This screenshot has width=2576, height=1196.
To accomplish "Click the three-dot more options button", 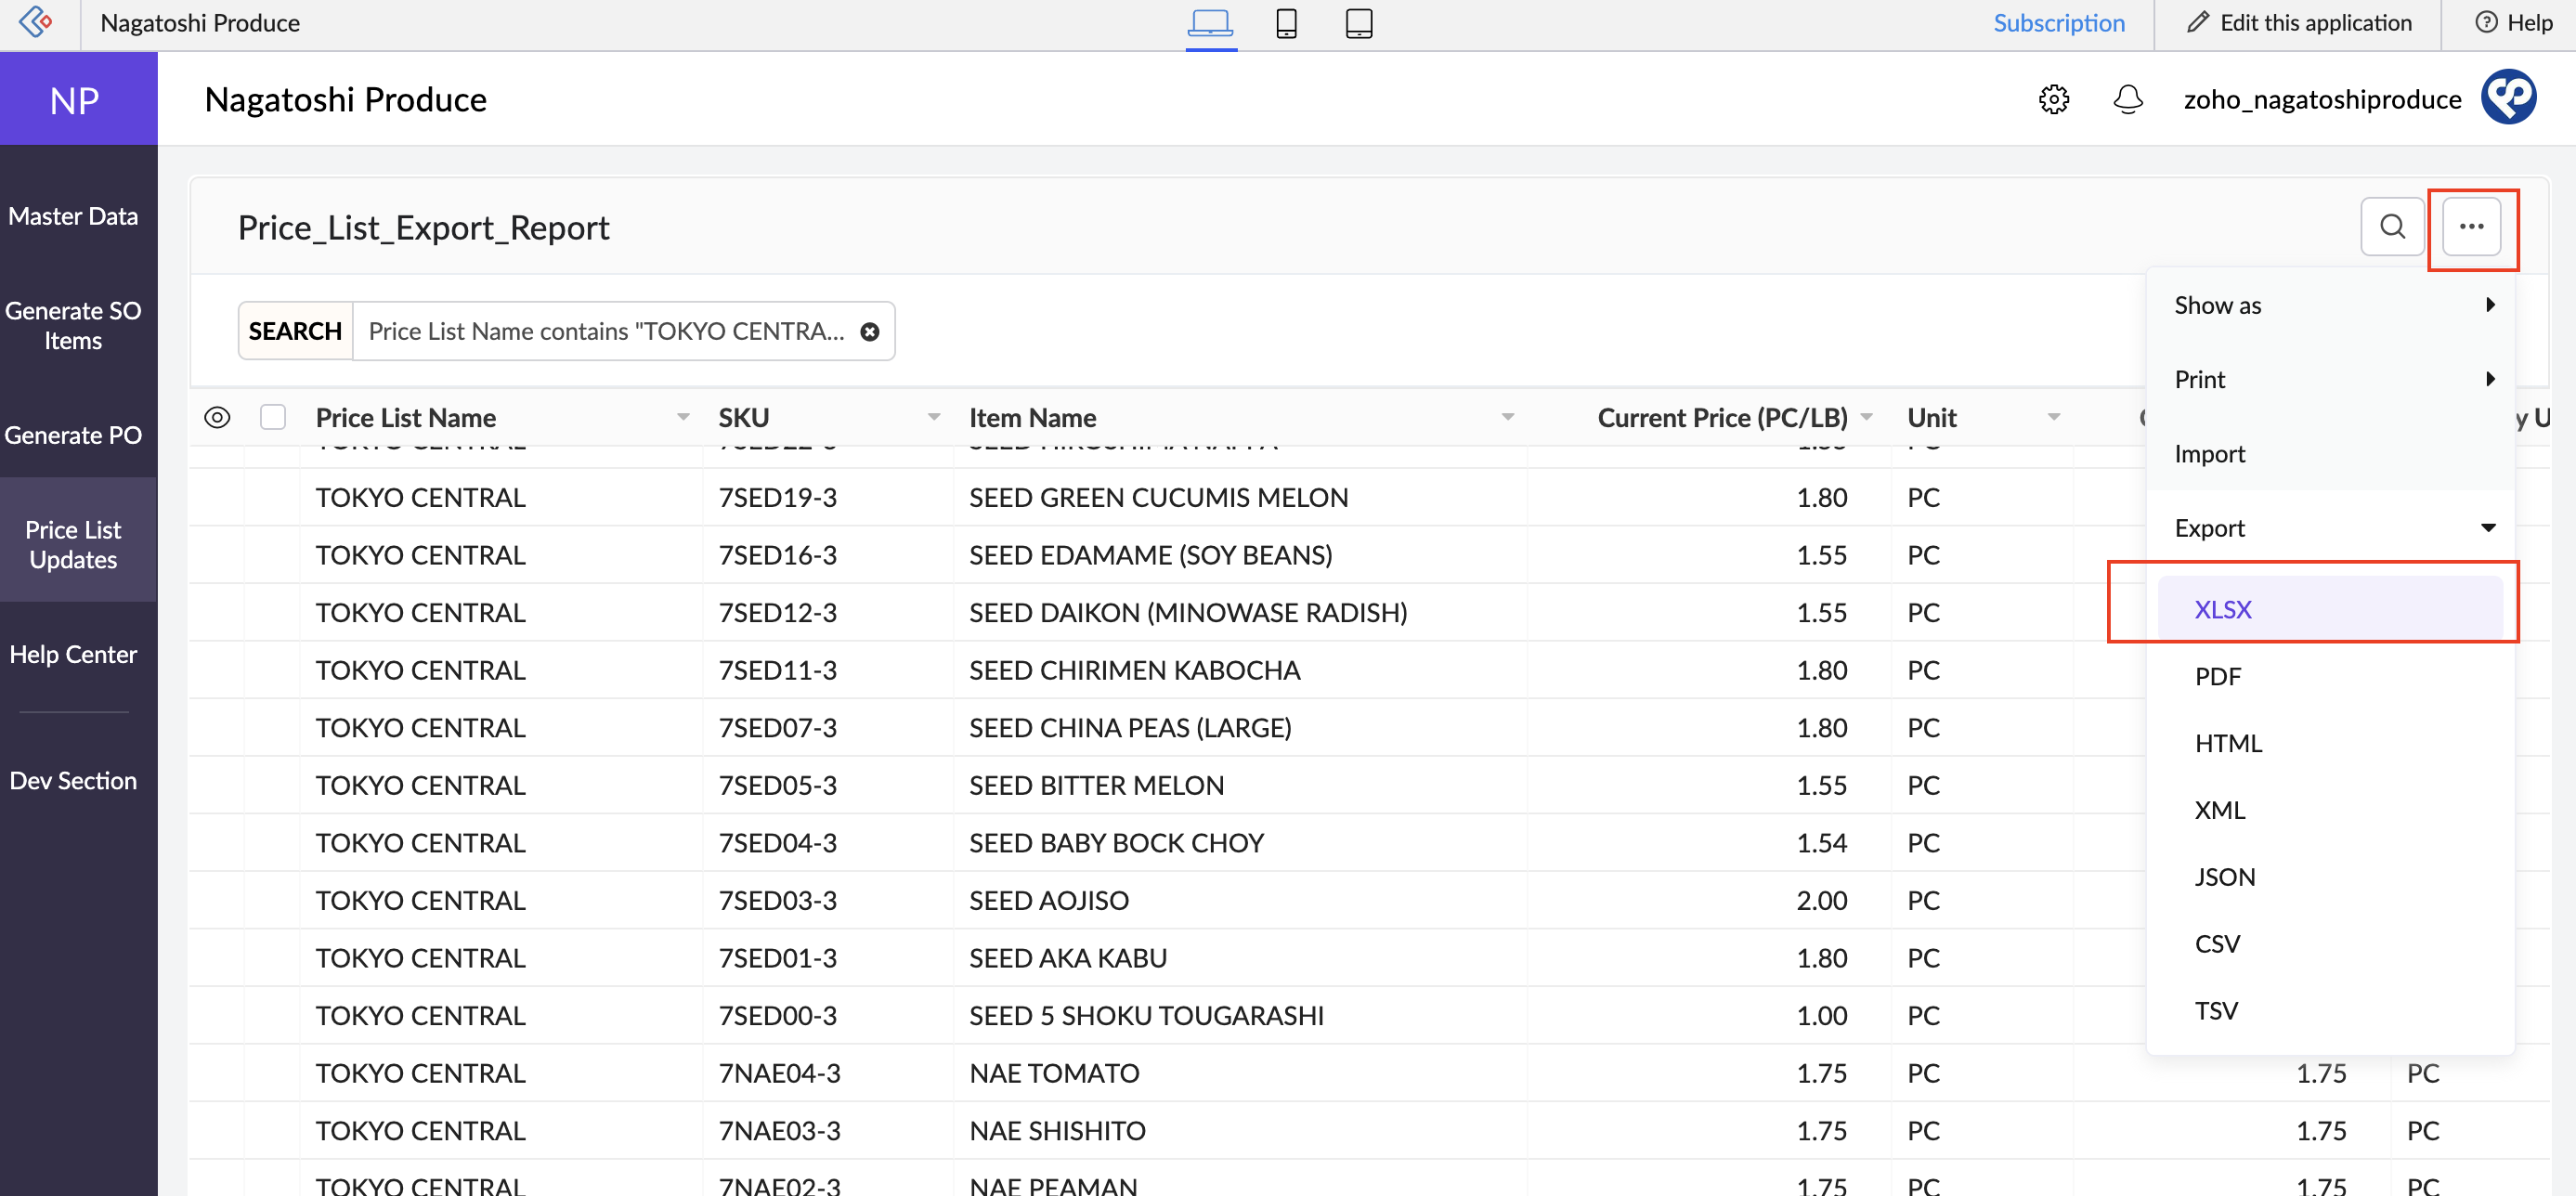I will [x=2471, y=227].
